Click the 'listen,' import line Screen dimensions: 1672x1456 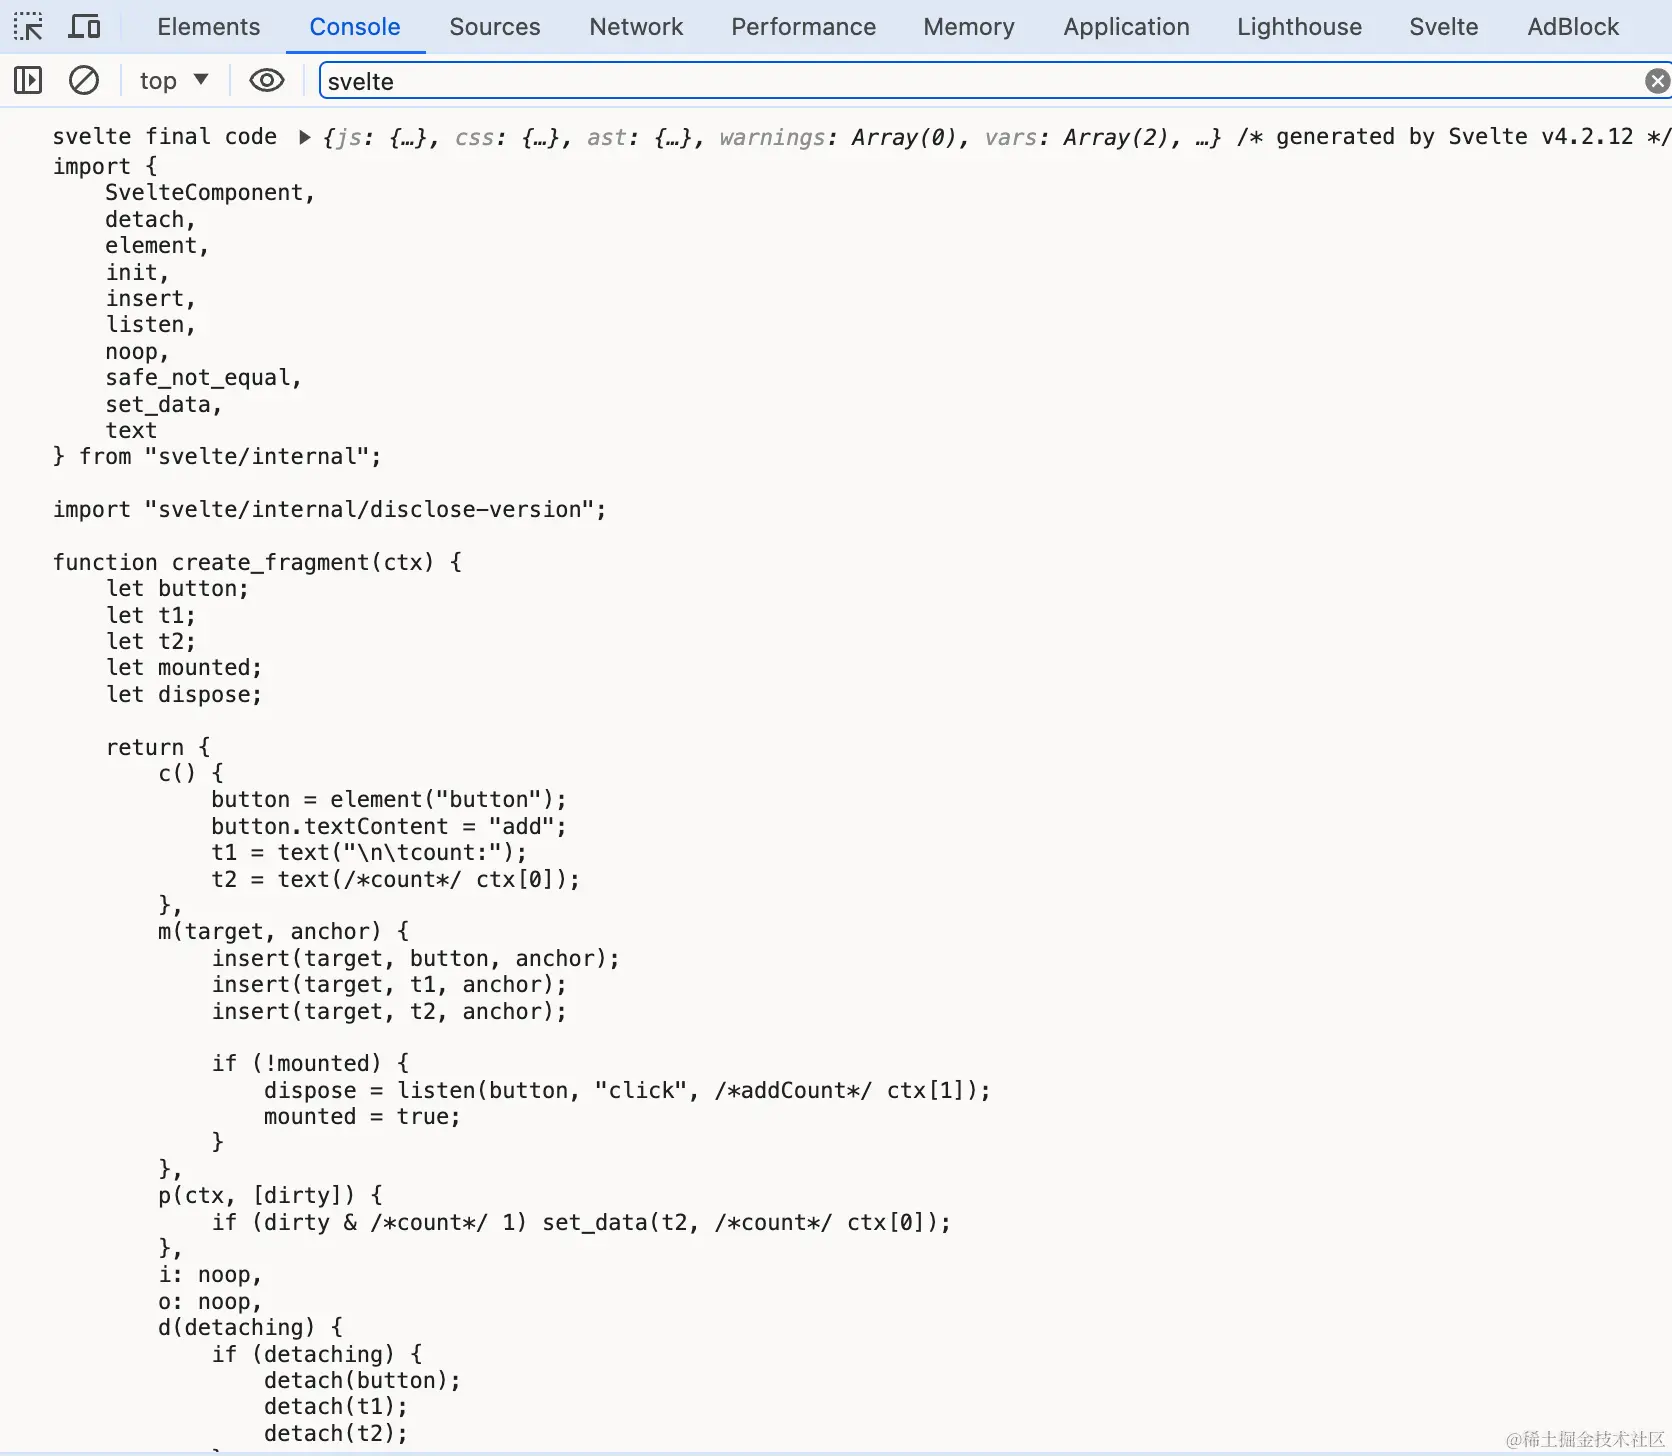click(151, 324)
